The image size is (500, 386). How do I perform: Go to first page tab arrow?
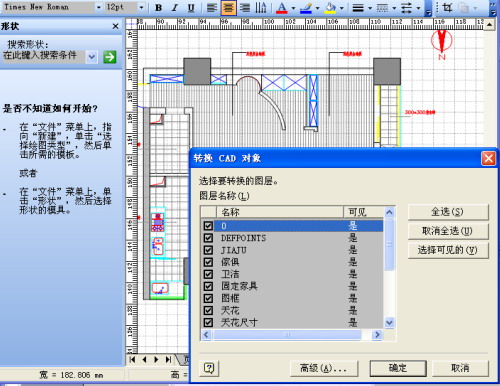point(133,359)
